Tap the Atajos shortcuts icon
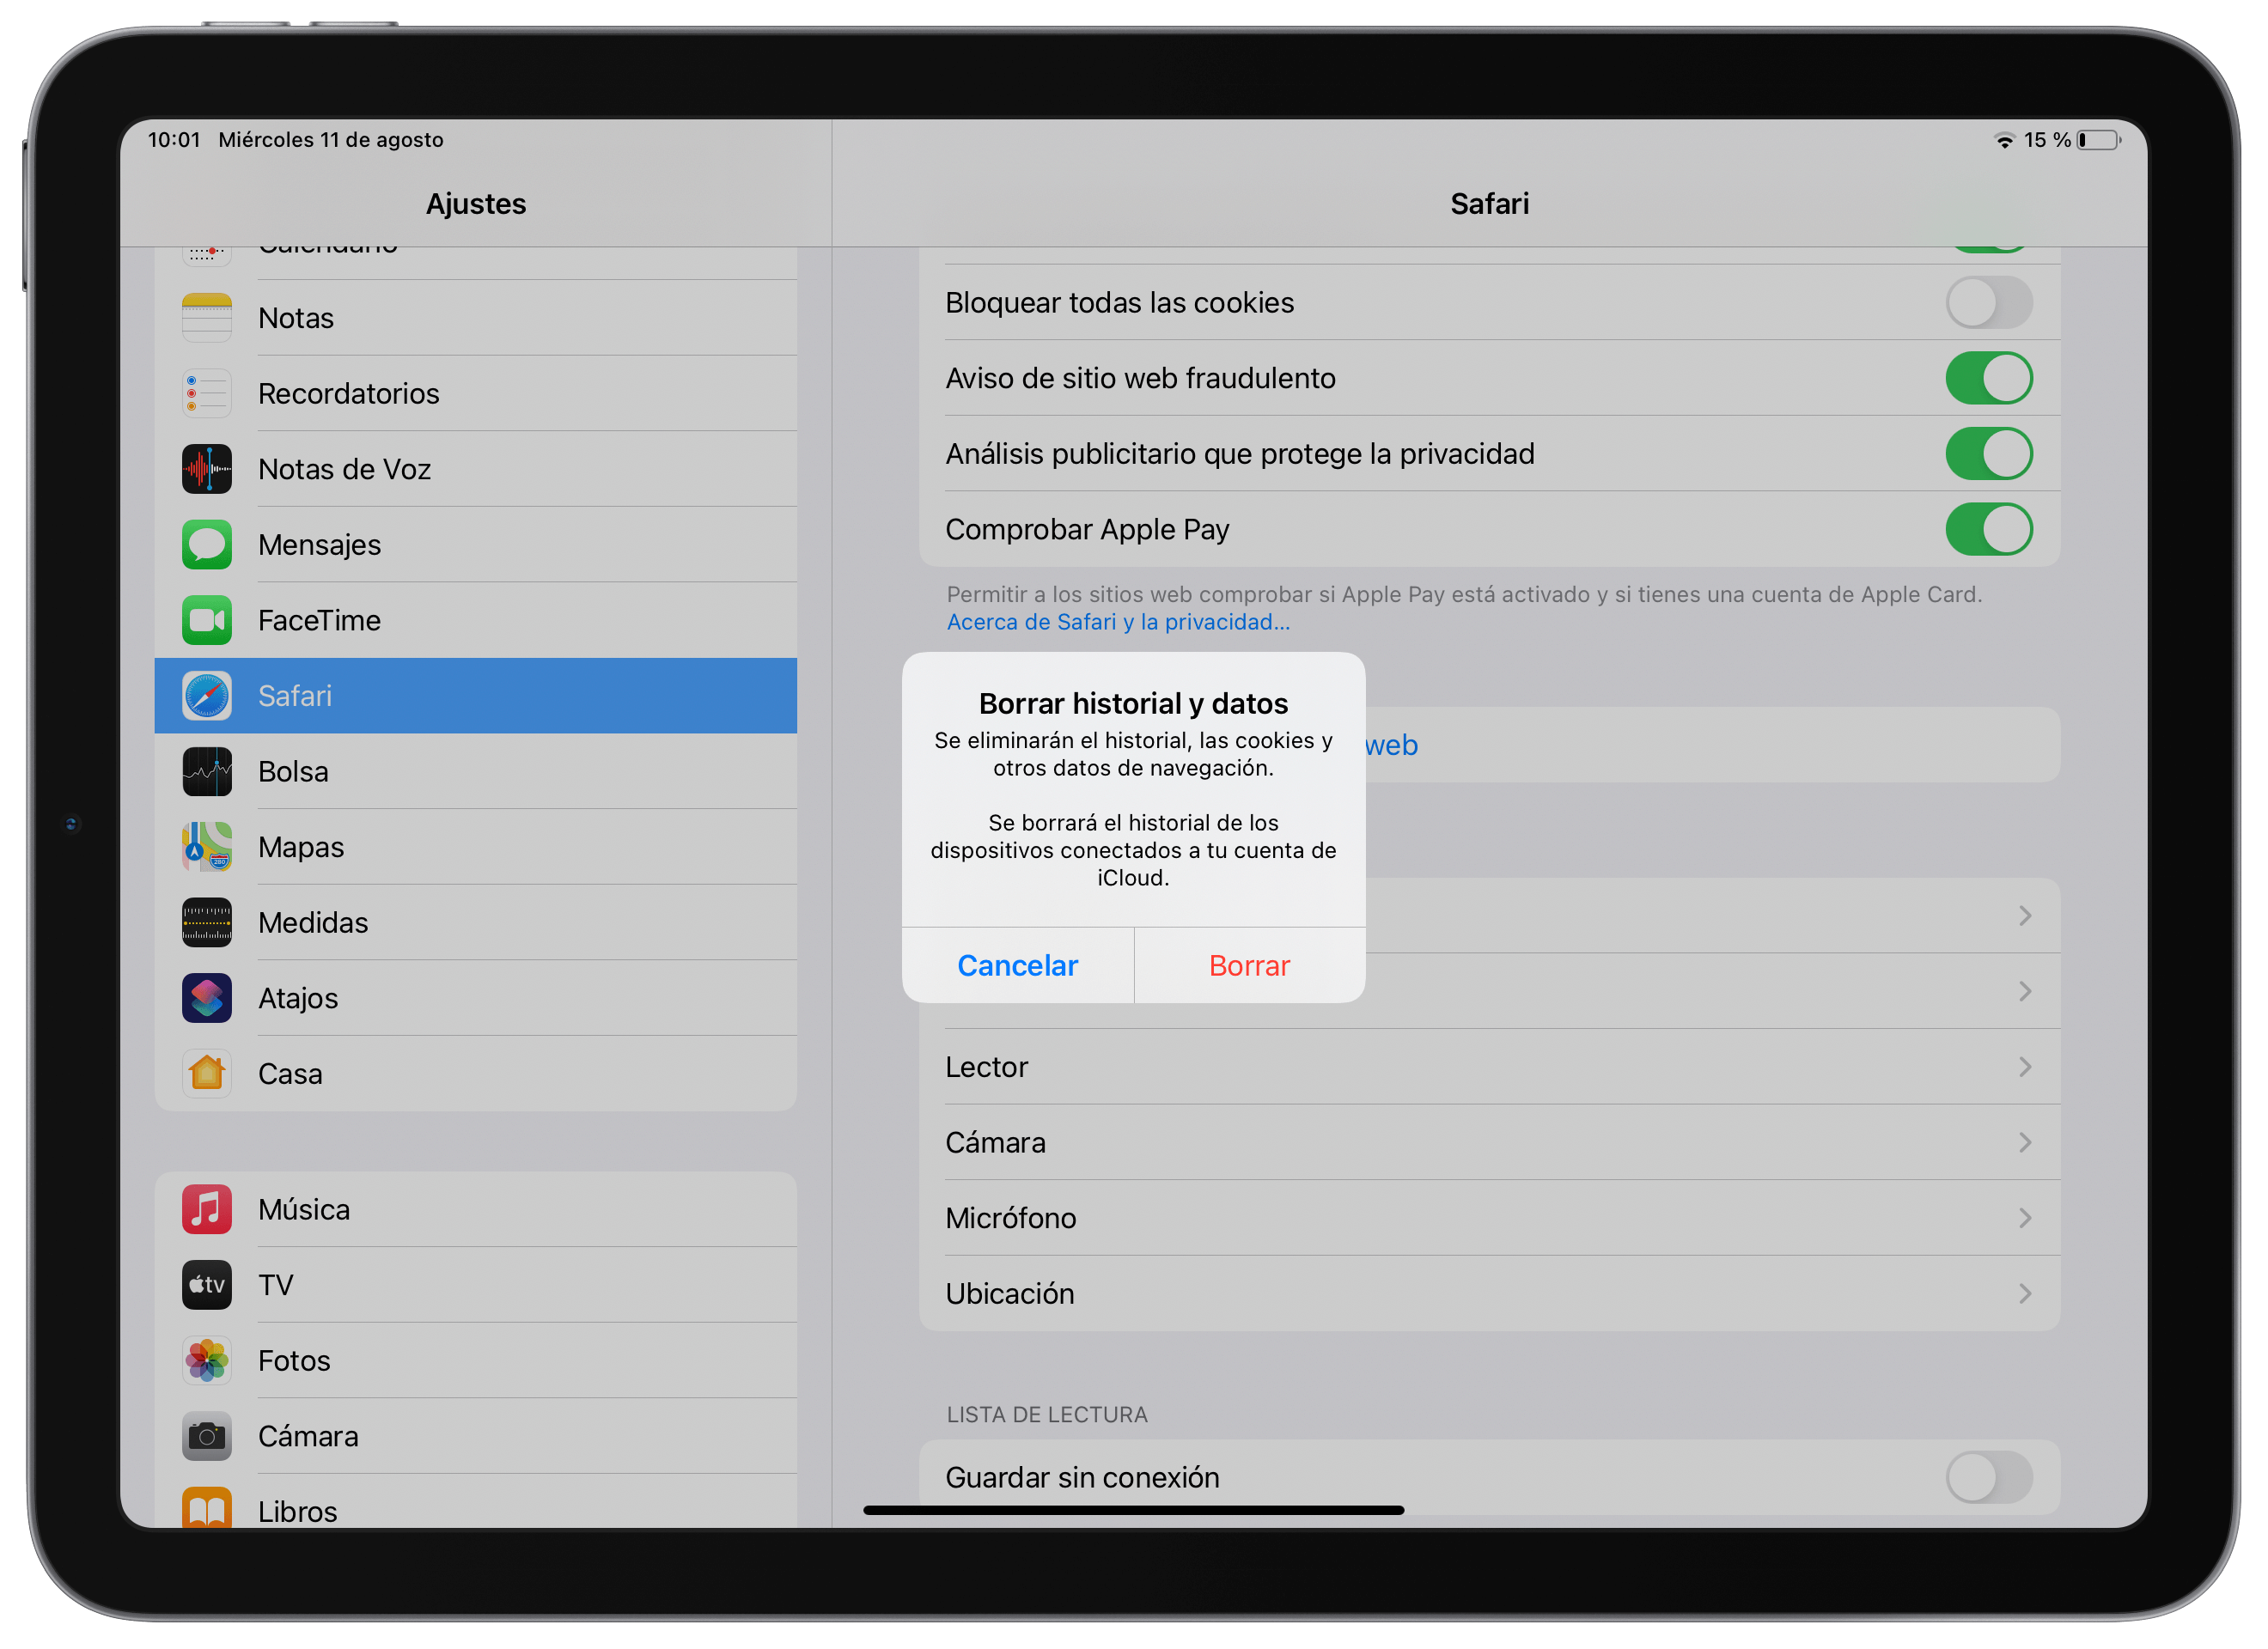 coord(206,997)
